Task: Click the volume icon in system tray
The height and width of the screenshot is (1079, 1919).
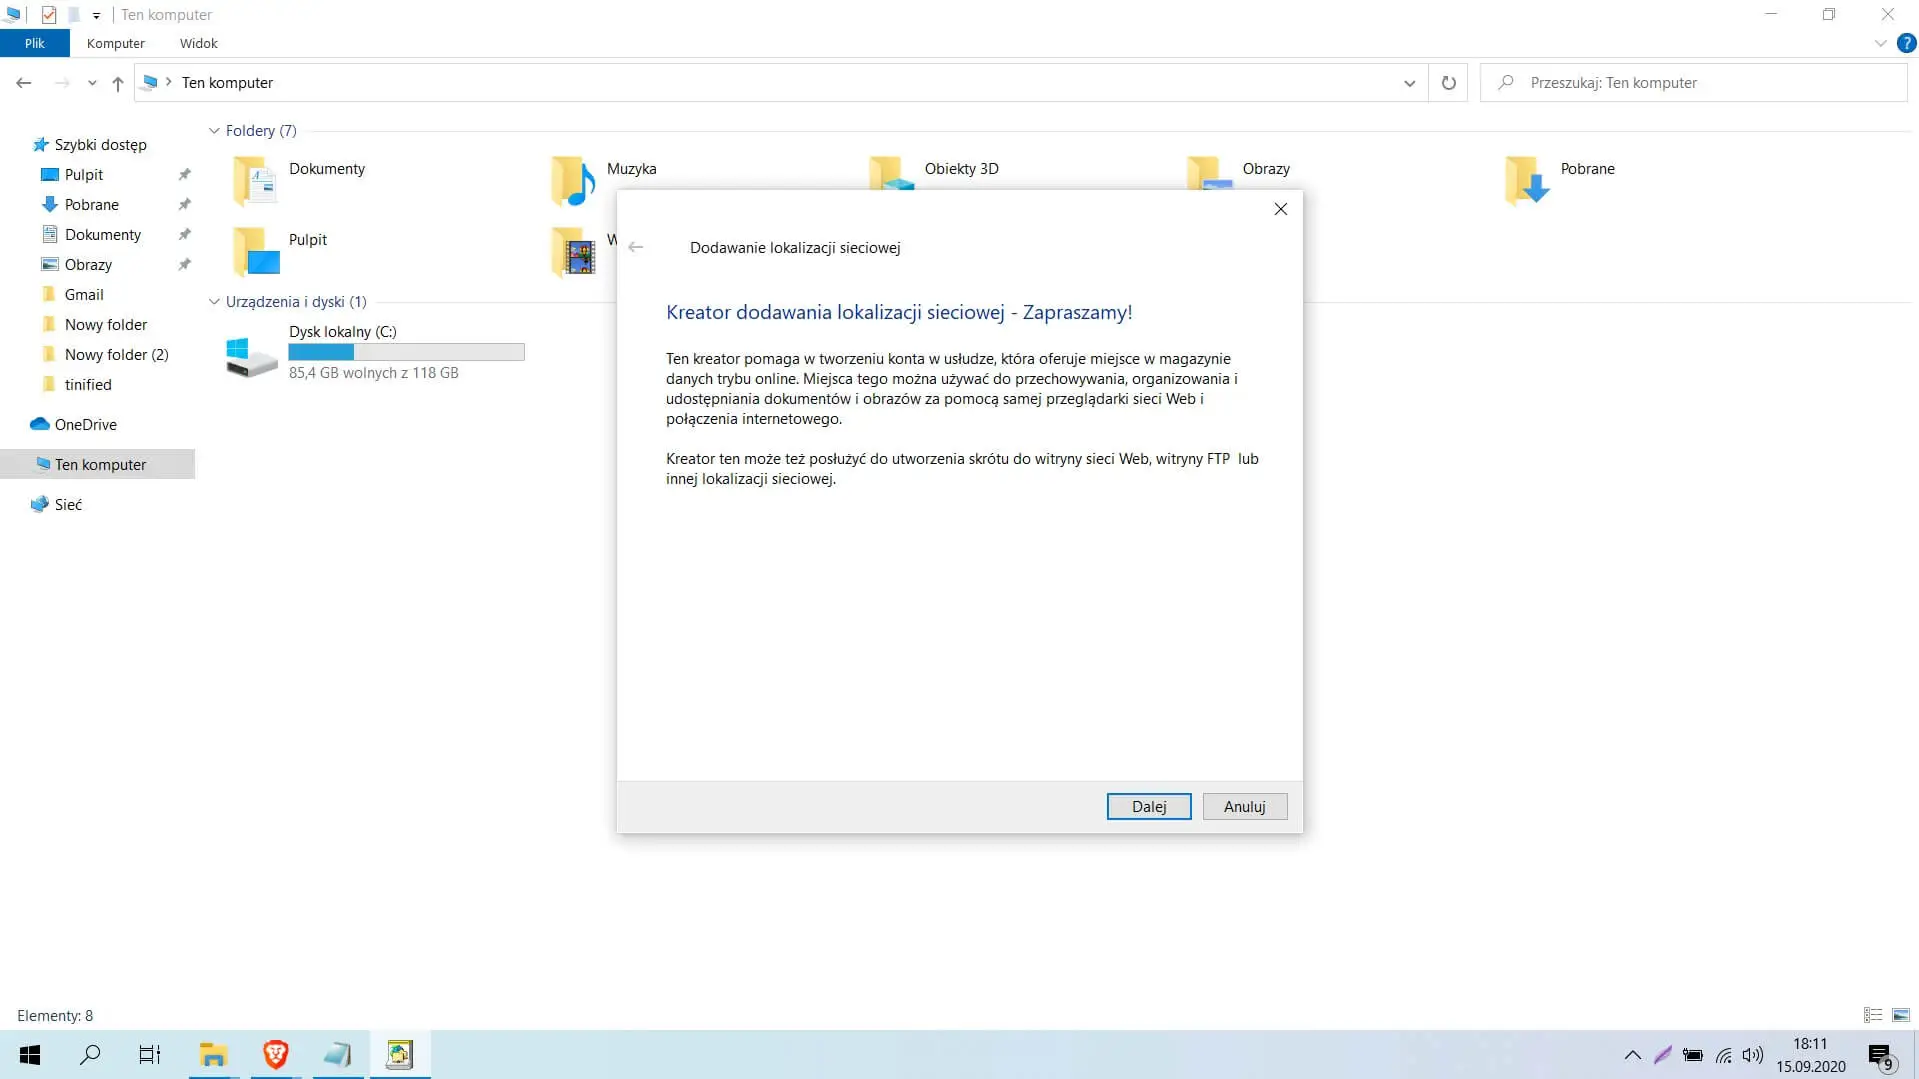Action: (x=1752, y=1055)
